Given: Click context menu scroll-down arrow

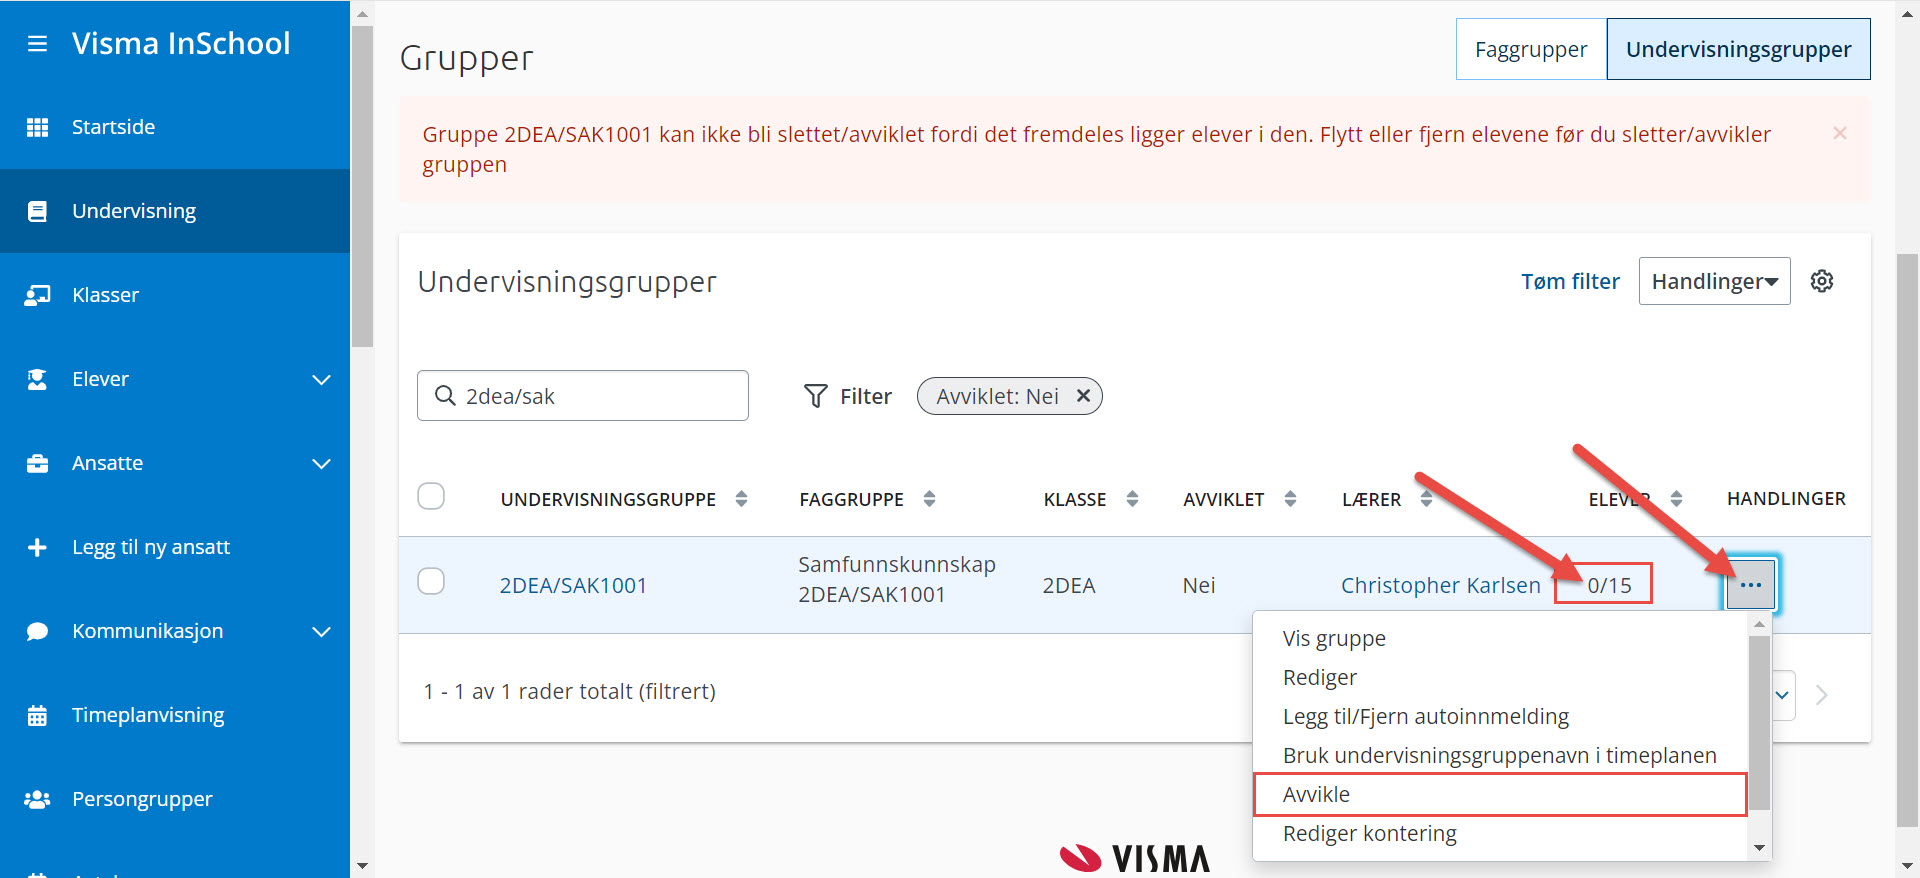Looking at the screenshot, I should pos(1760,848).
